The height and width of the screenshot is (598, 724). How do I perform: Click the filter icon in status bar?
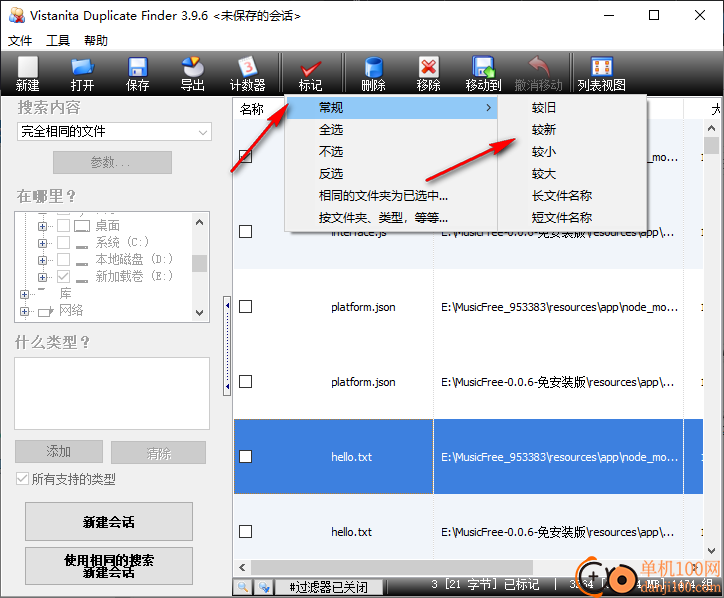[264, 587]
